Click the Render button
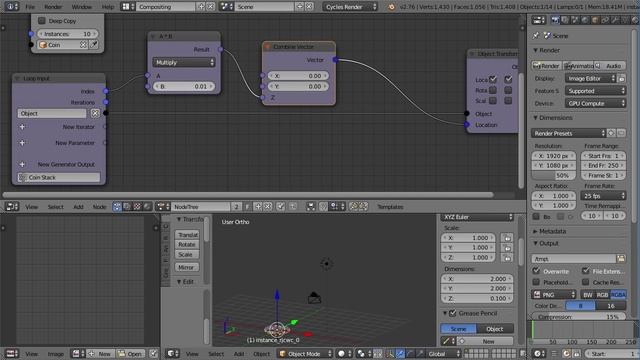This screenshot has height=360, width=640. (x=547, y=66)
